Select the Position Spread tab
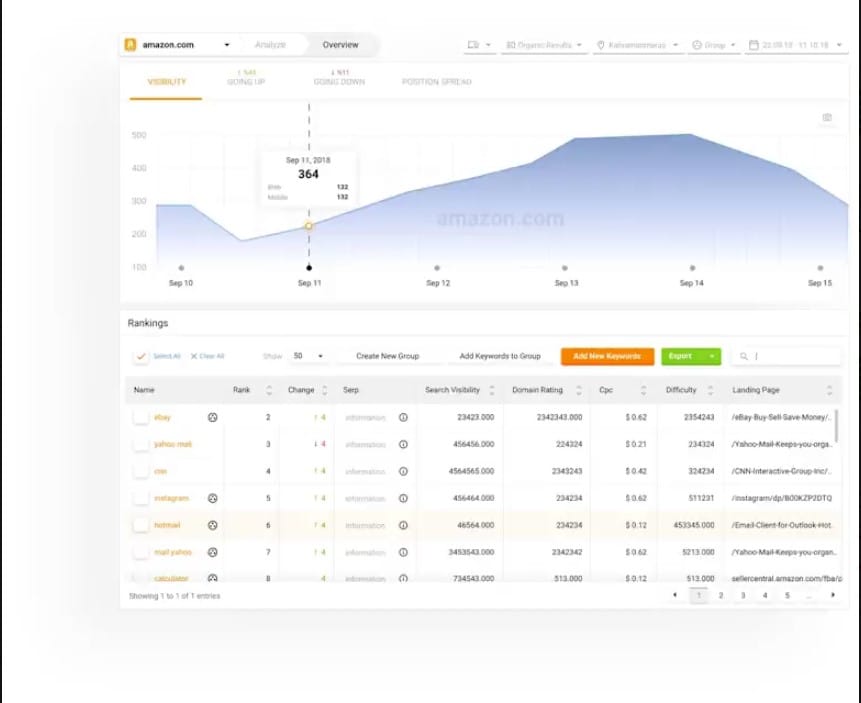Screen dimensions: 861x703 437,82
